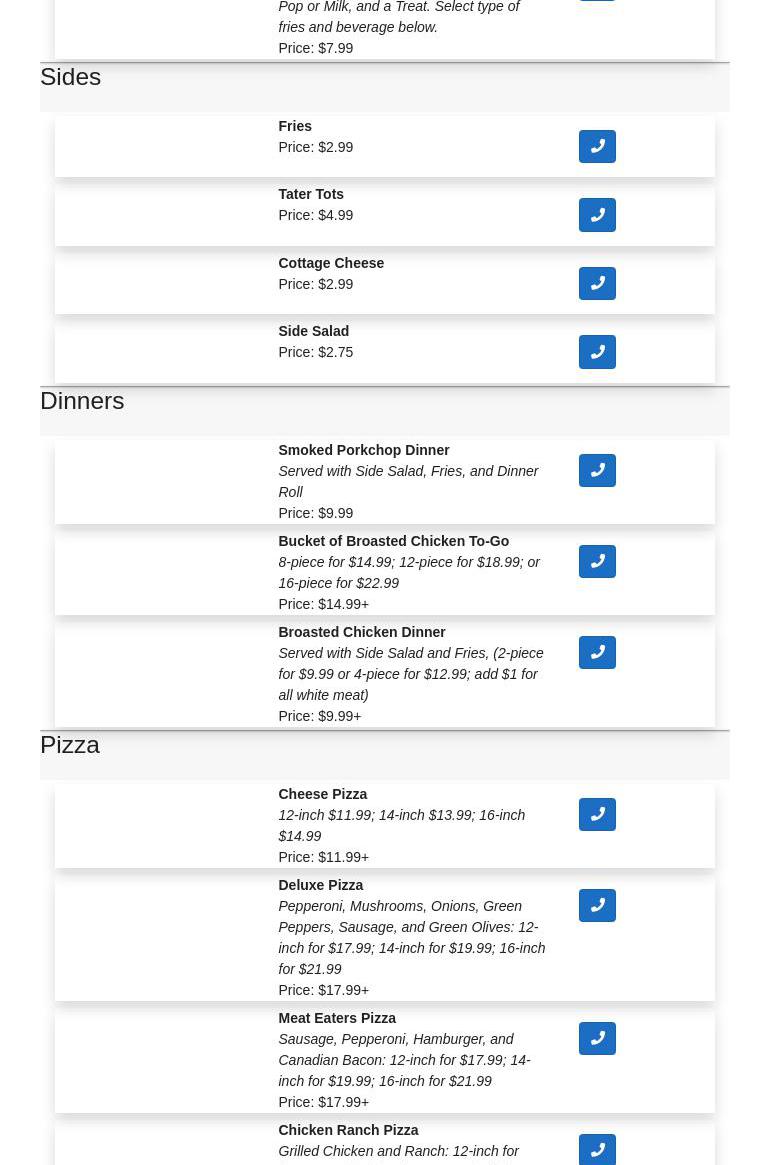Image resolution: width=770 pixels, height=1165 pixels.
Task: Select the Cheese Pizza item title
Action: 322,794
